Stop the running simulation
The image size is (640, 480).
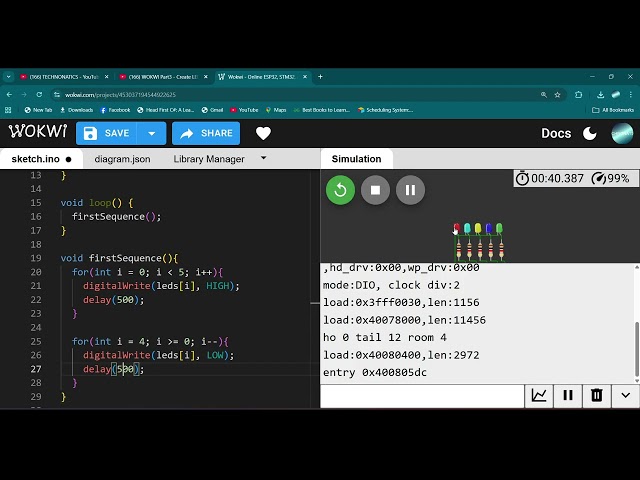point(375,190)
